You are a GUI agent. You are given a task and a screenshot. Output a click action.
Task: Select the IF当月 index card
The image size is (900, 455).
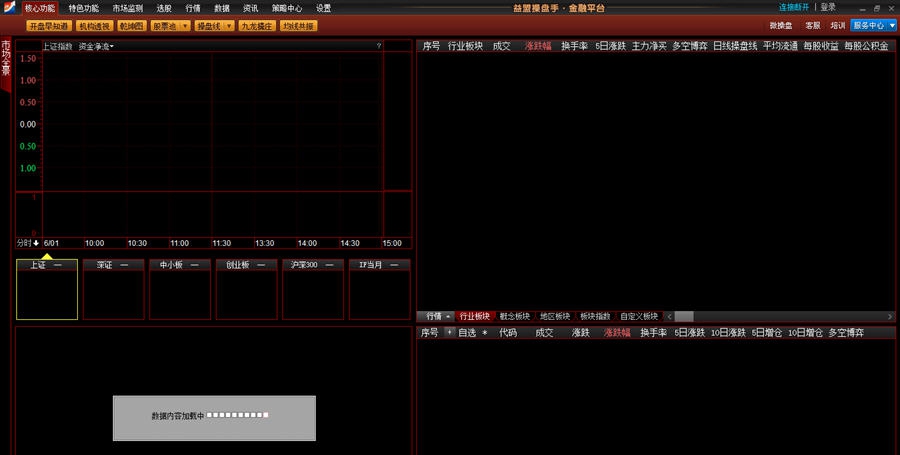(x=379, y=289)
